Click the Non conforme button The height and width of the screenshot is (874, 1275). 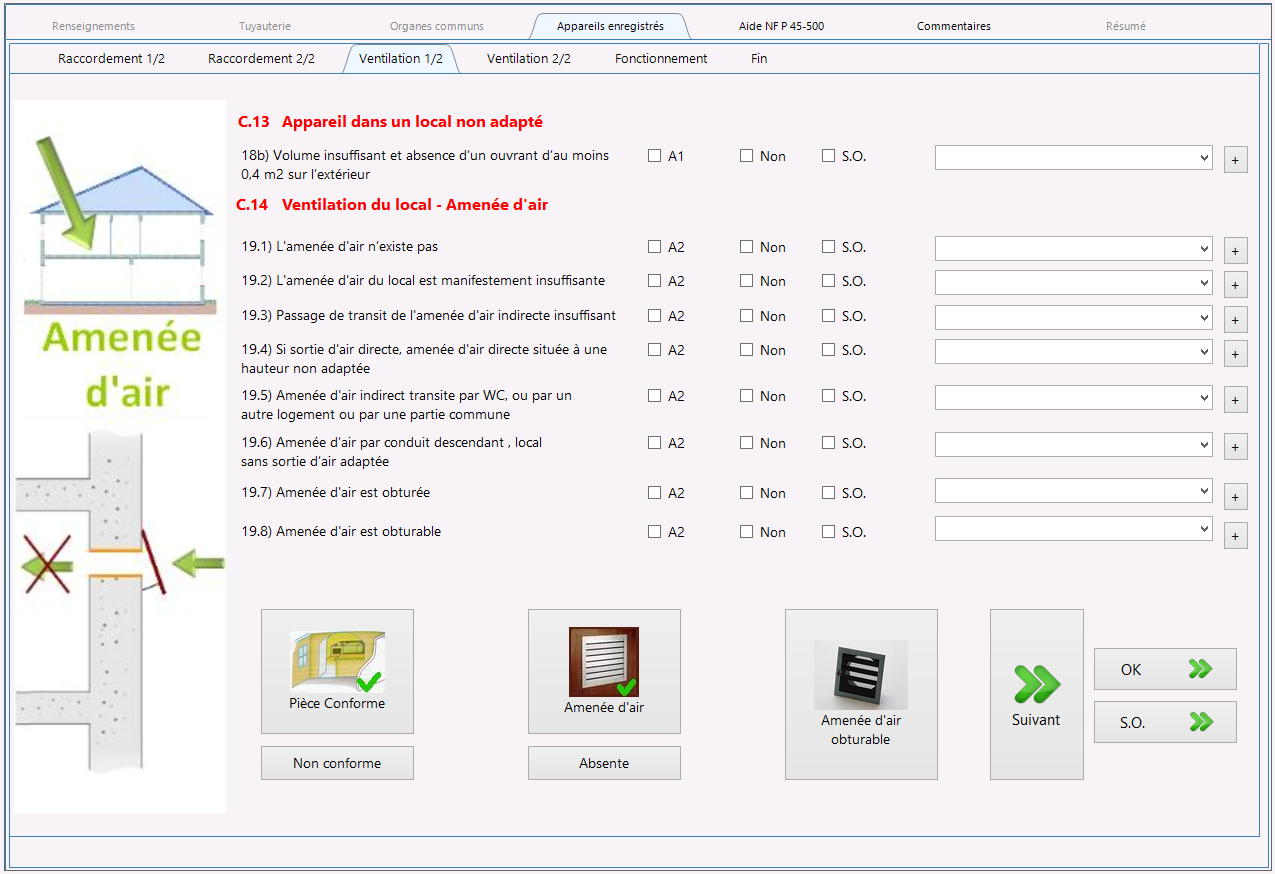[337, 763]
